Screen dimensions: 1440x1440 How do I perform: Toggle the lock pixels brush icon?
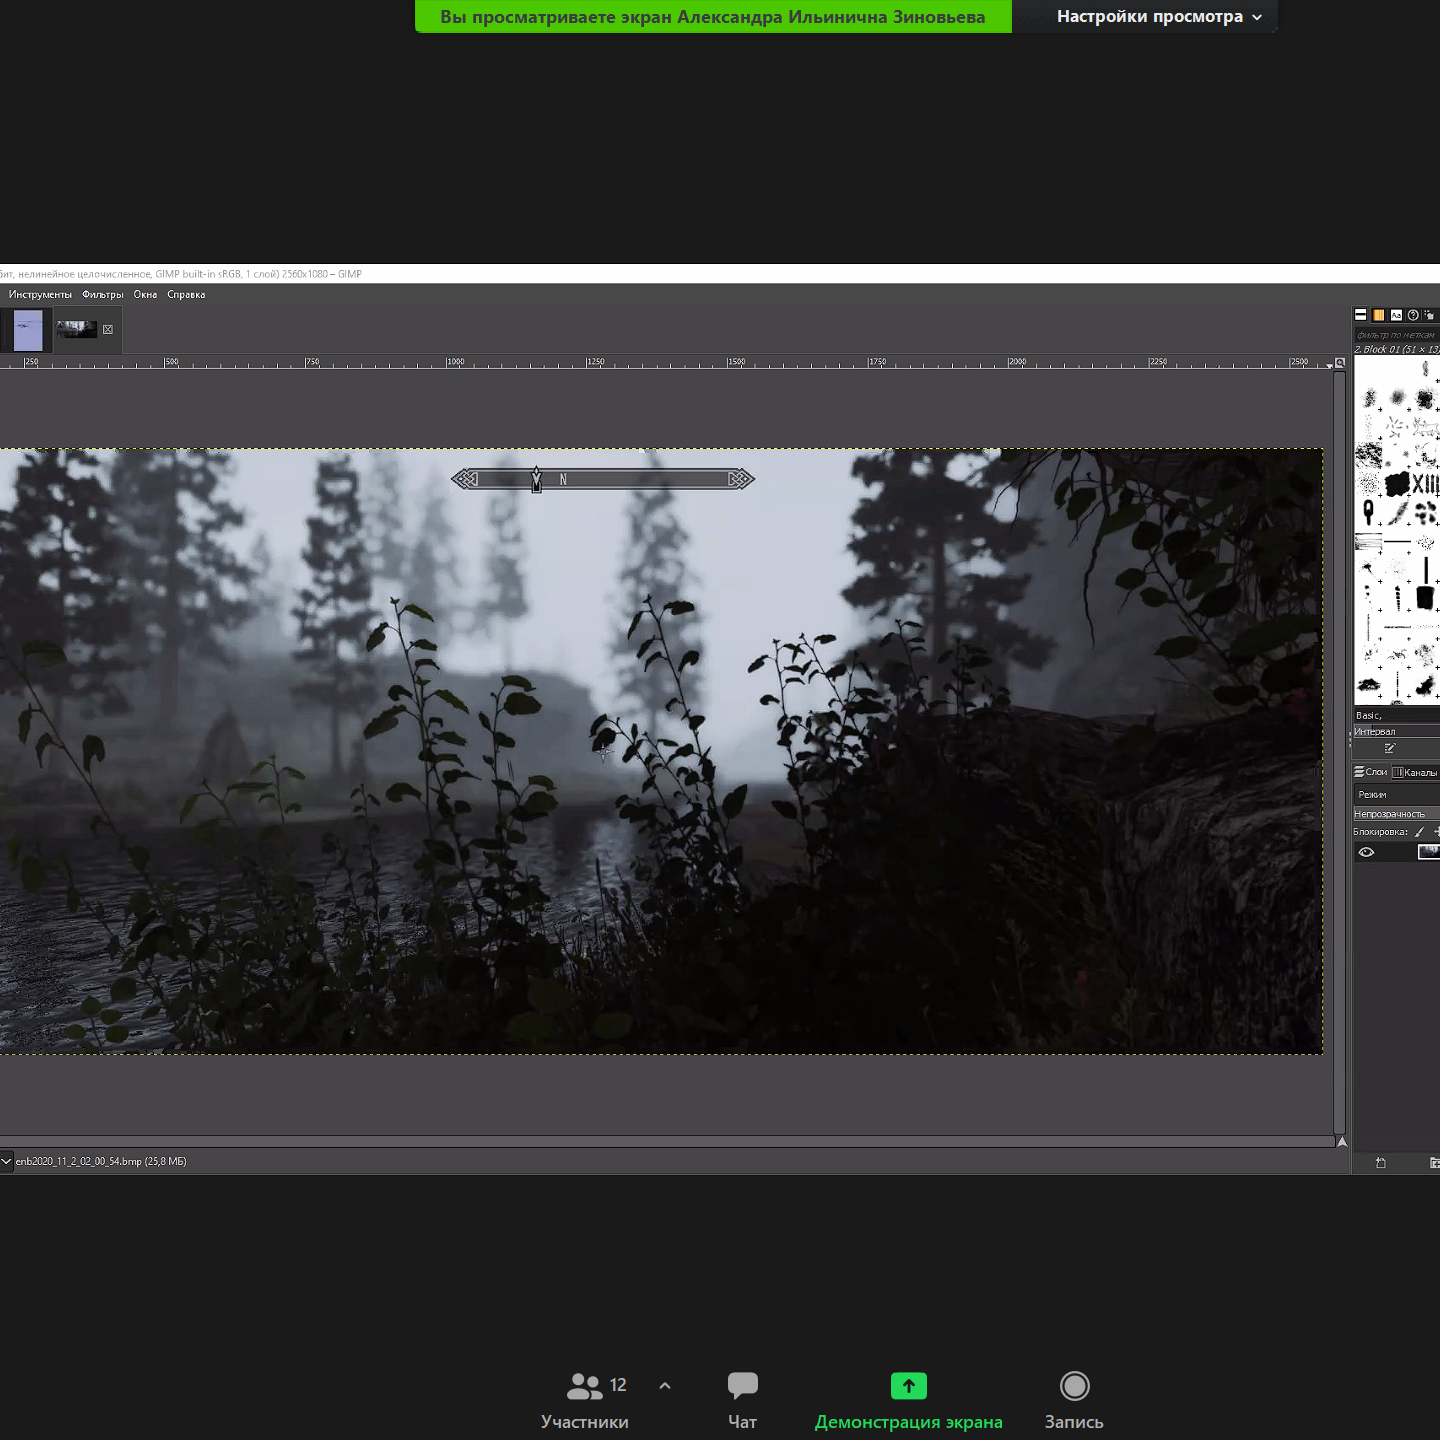pos(1419,832)
